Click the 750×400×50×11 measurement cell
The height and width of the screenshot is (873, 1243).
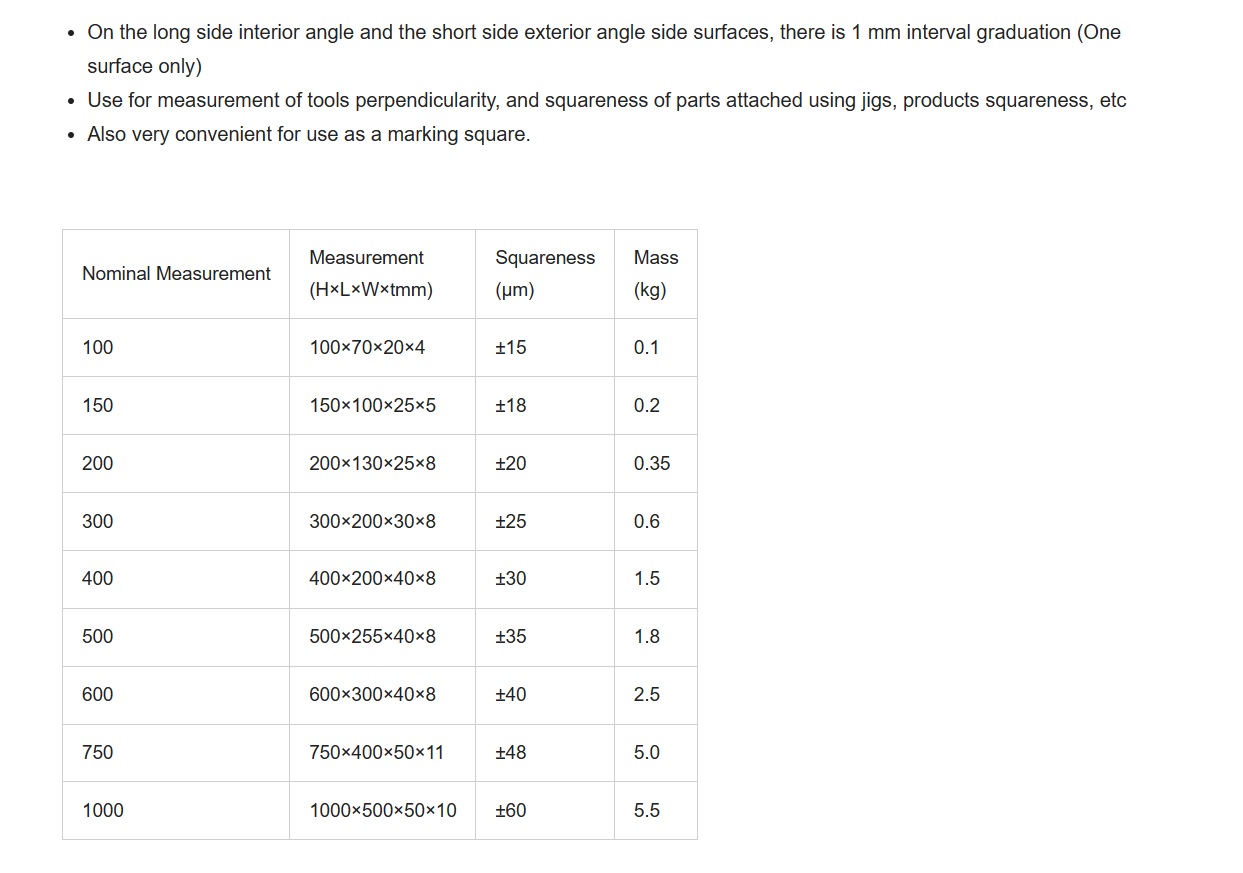click(x=382, y=753)
